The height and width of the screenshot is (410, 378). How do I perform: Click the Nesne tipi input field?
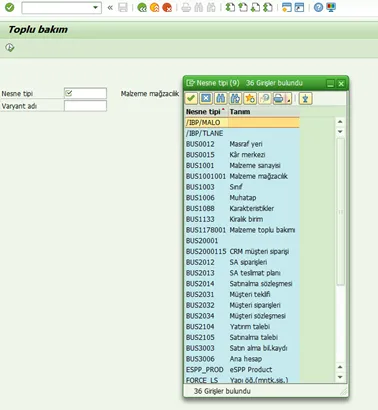coord(85,93)
